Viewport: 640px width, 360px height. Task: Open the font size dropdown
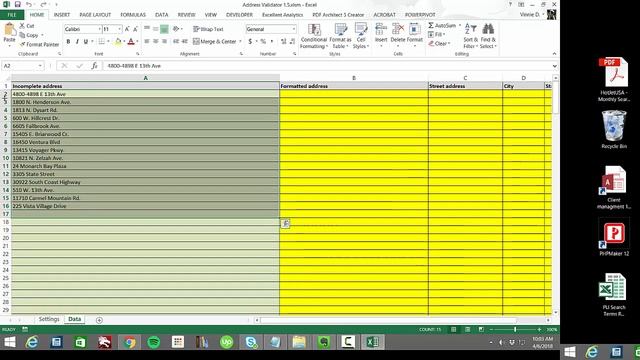click(119, 29)
